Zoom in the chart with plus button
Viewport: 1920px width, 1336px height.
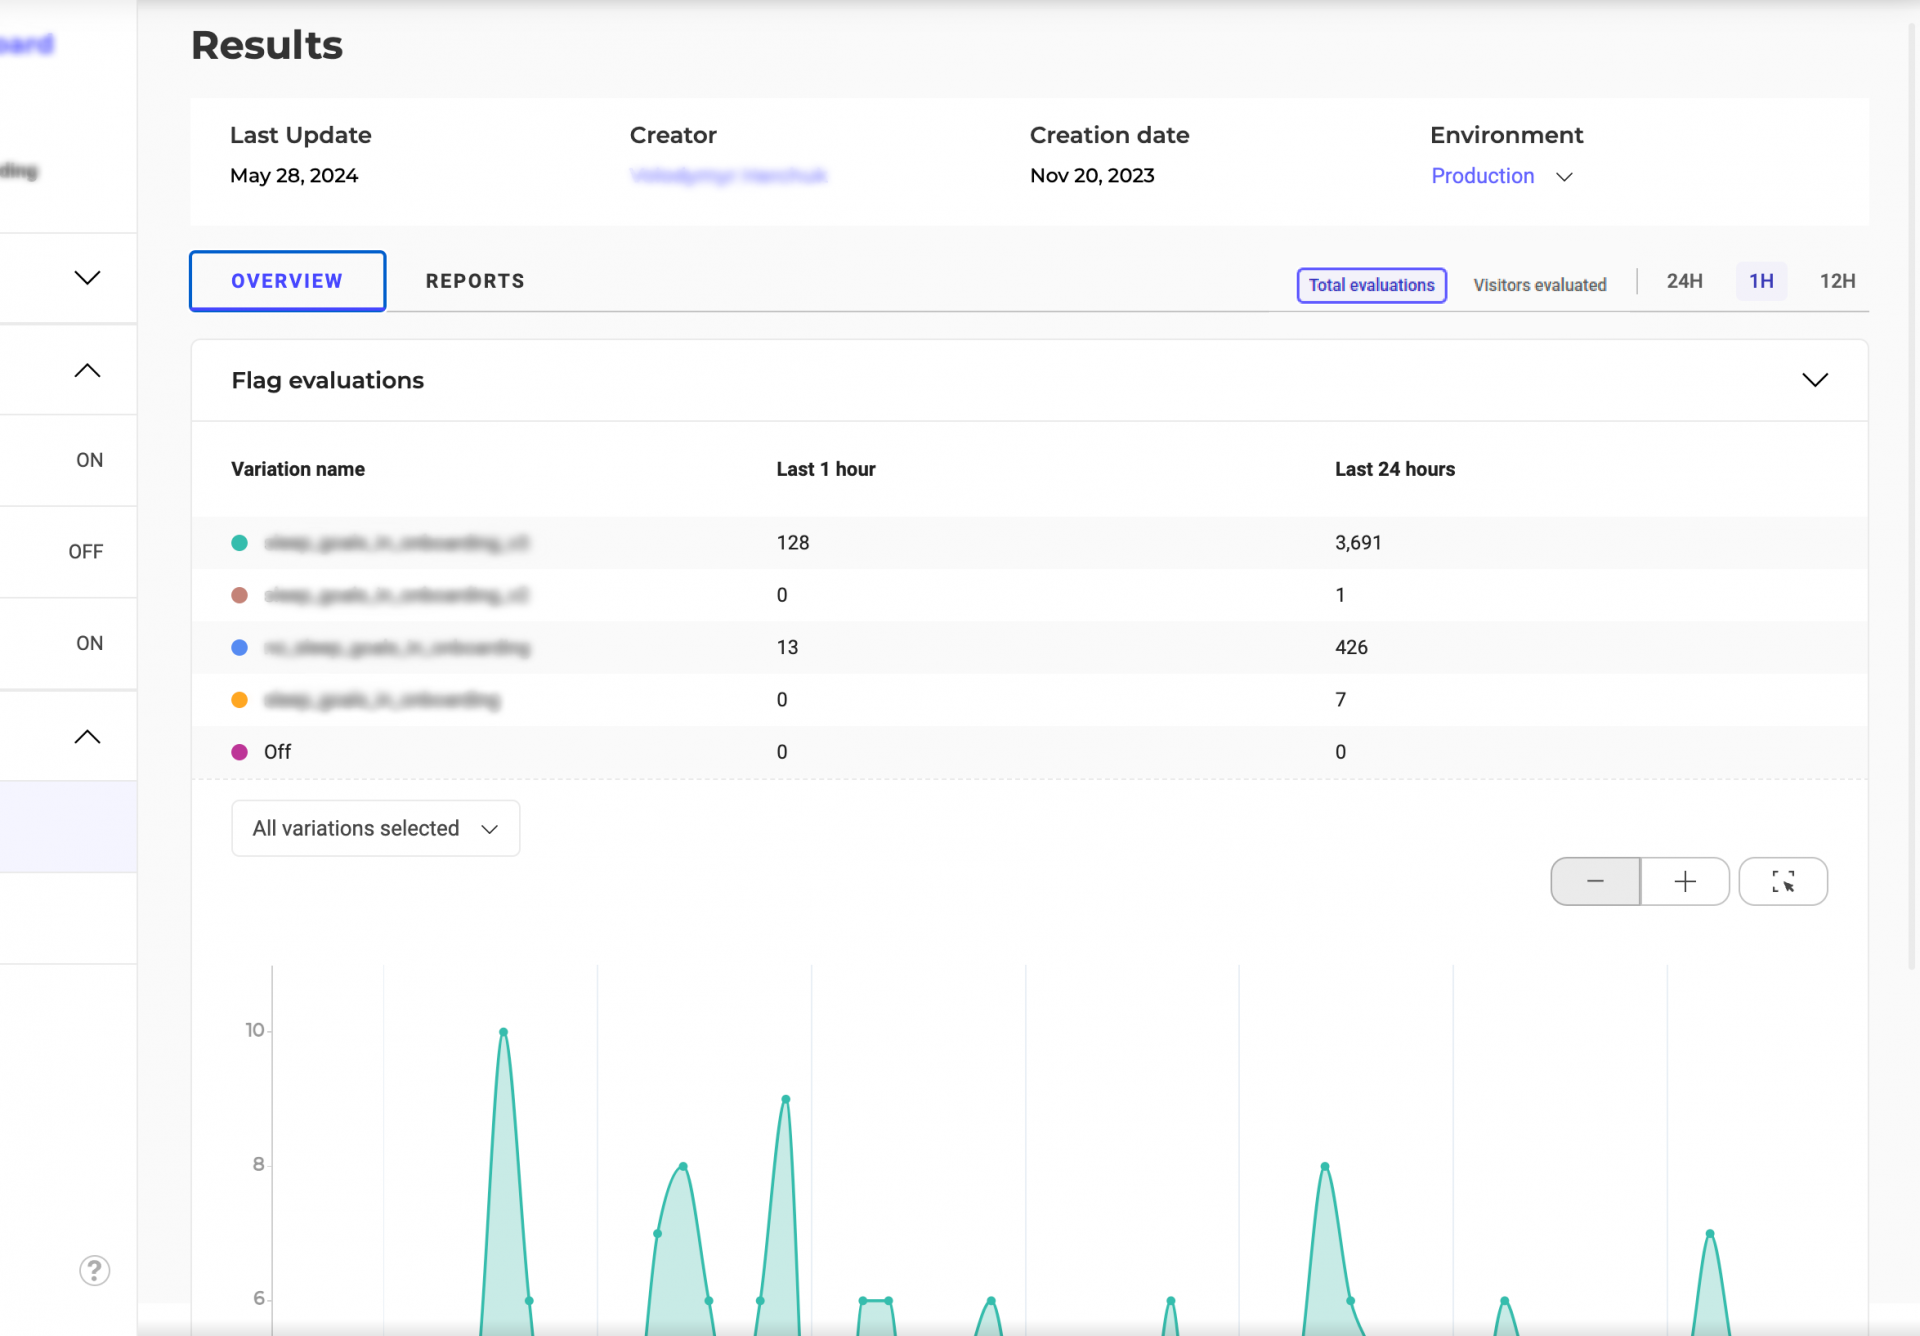(1685, 881)
